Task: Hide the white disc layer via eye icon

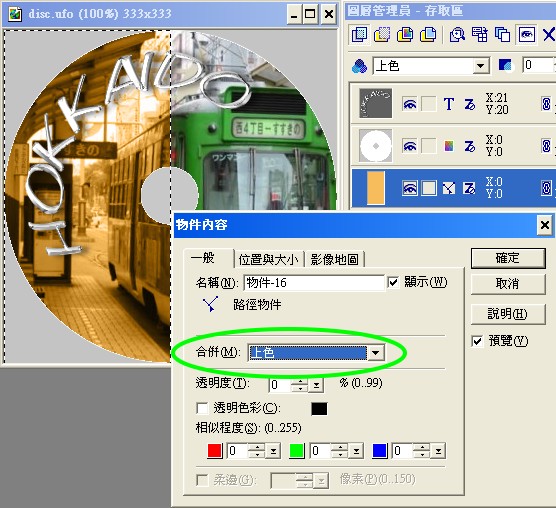Action: (x=410, y=146)
